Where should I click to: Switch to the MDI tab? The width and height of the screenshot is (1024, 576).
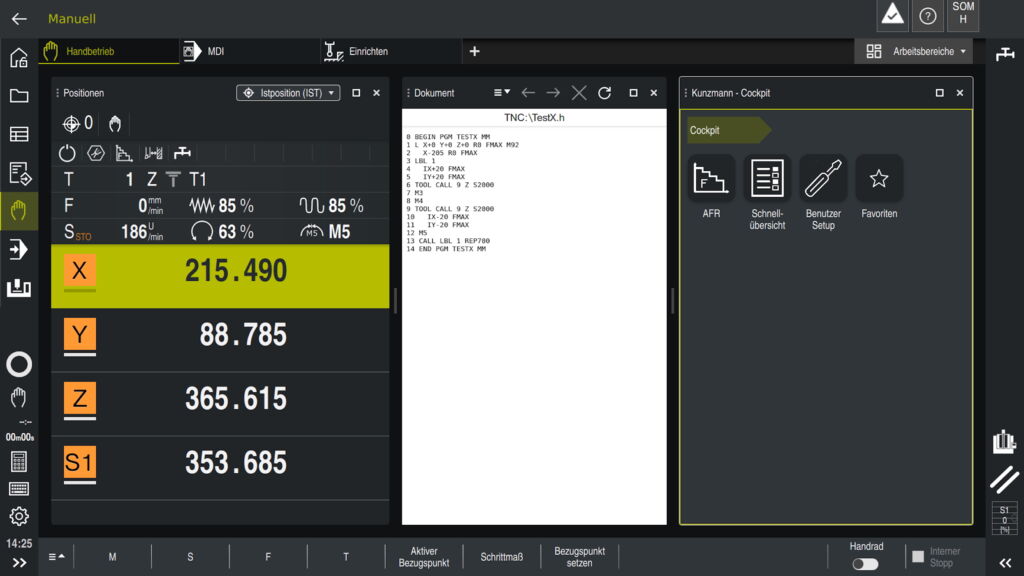tap(248, 51)
